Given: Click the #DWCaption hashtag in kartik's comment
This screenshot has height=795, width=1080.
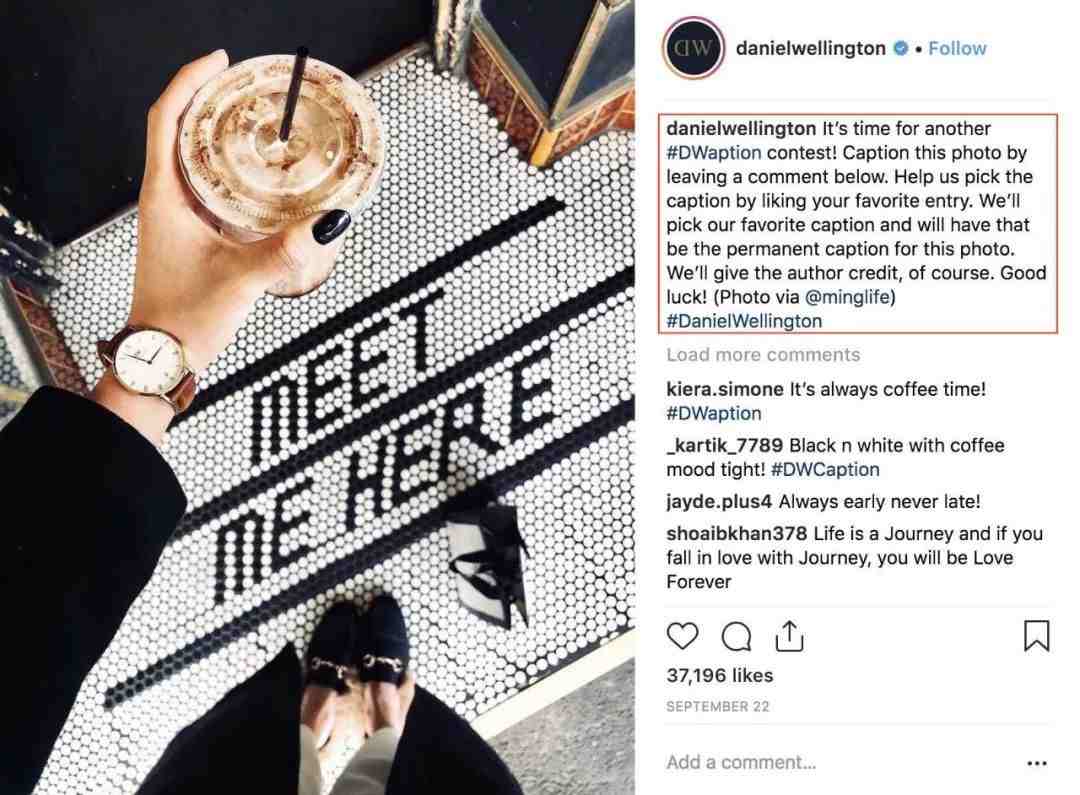Looking at the screenshot, I should click(x=825, y=470).
